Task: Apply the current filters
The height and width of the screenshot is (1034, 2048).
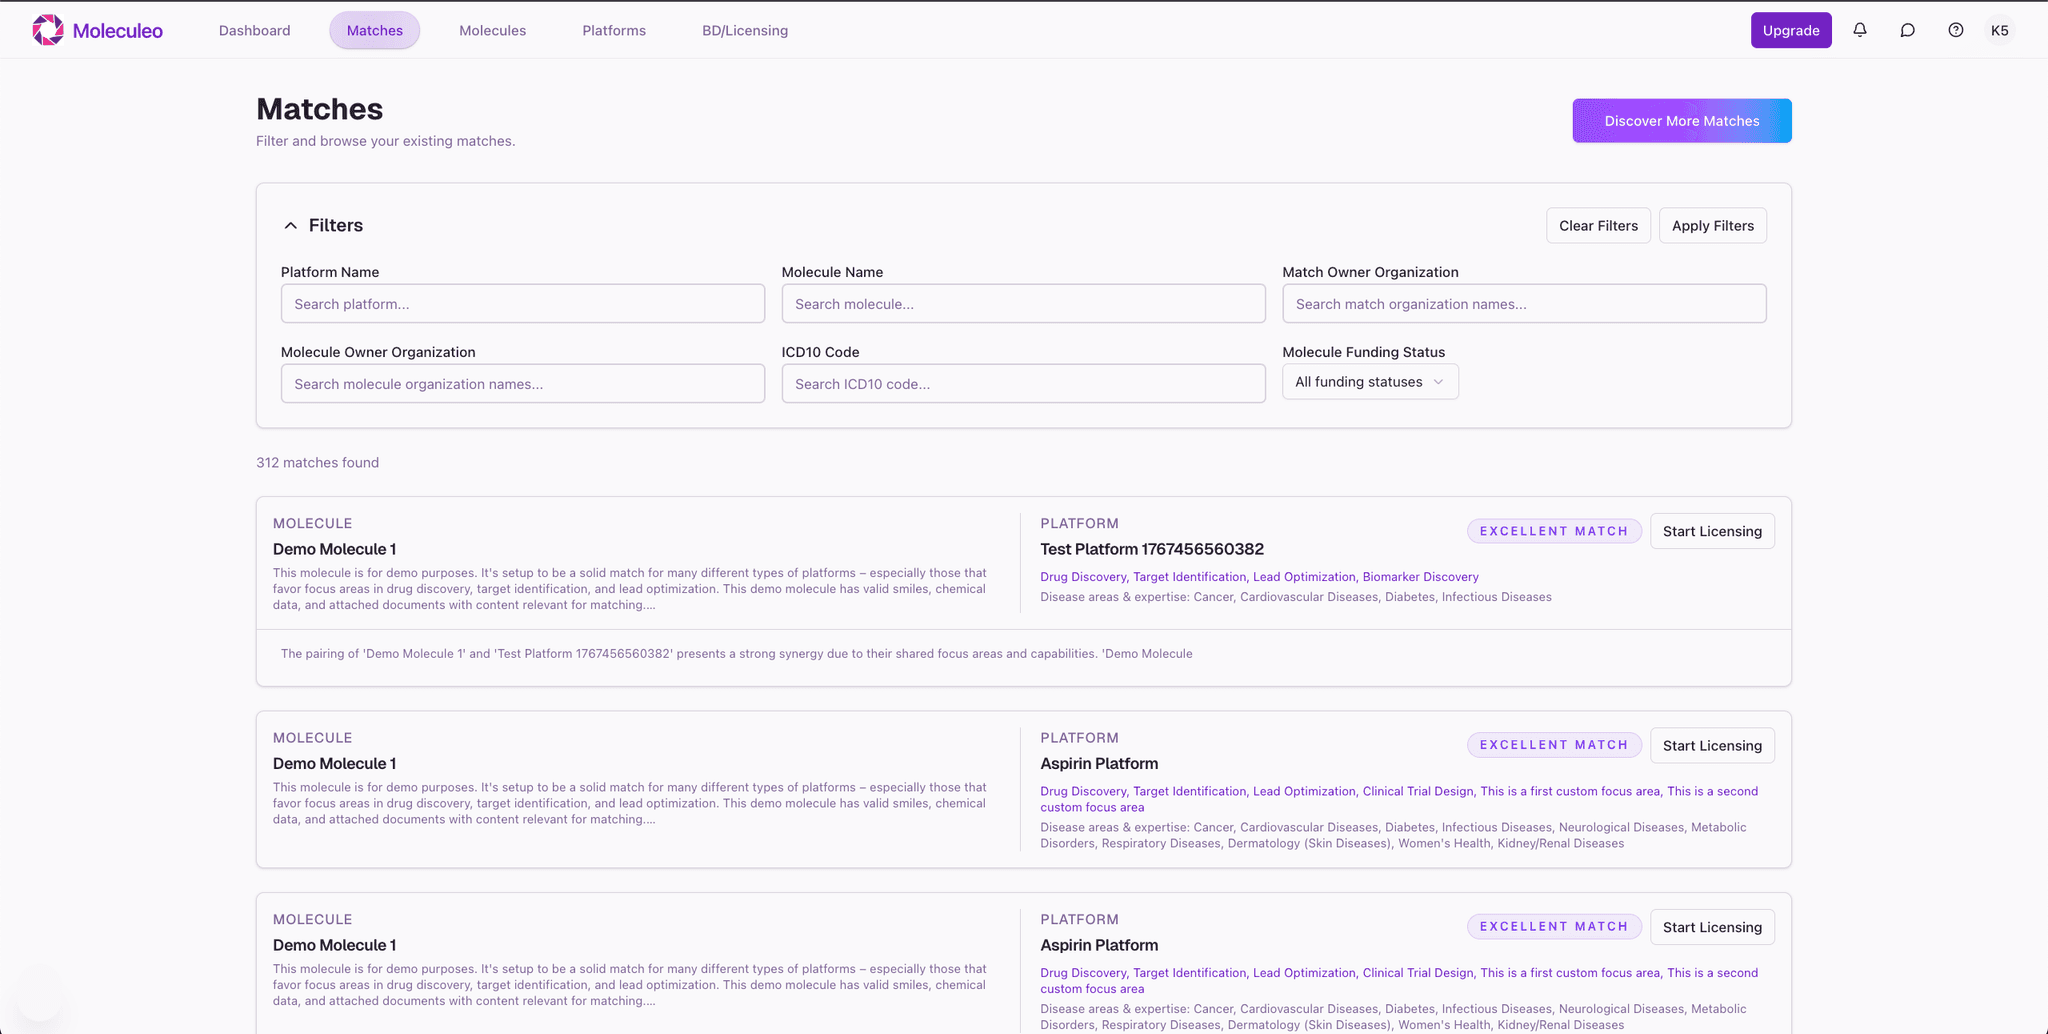Action: [x=1712, y=225]
